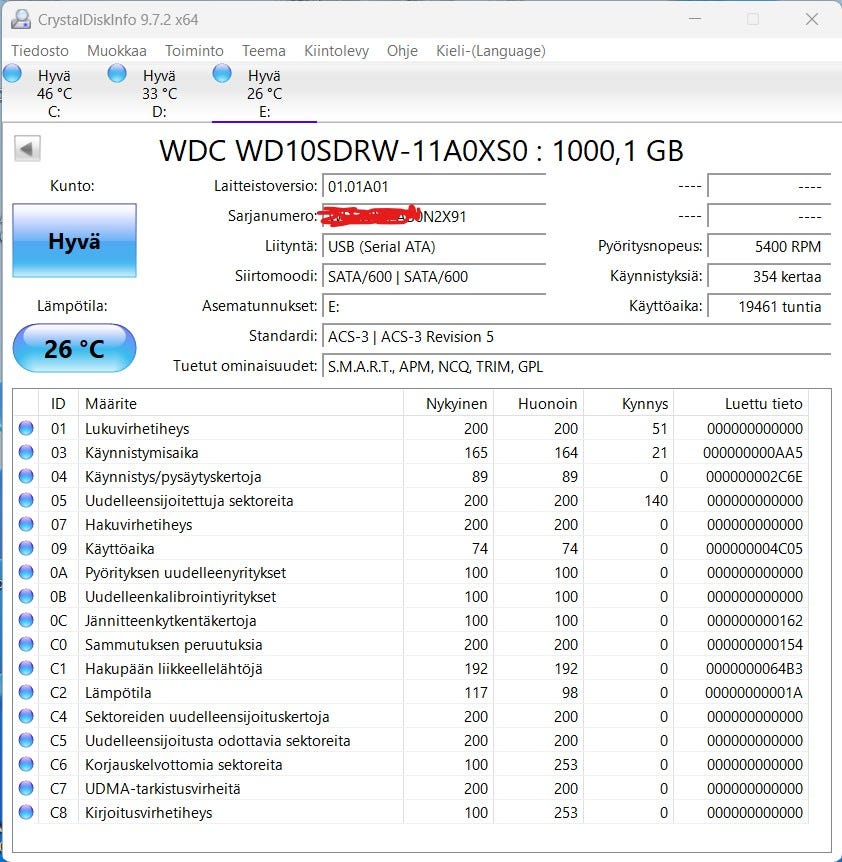The width and height of the screenshot is (842, 862).
Task: Click the Käyttöaika value 19461 tuntia
Action: coord(769,307)
